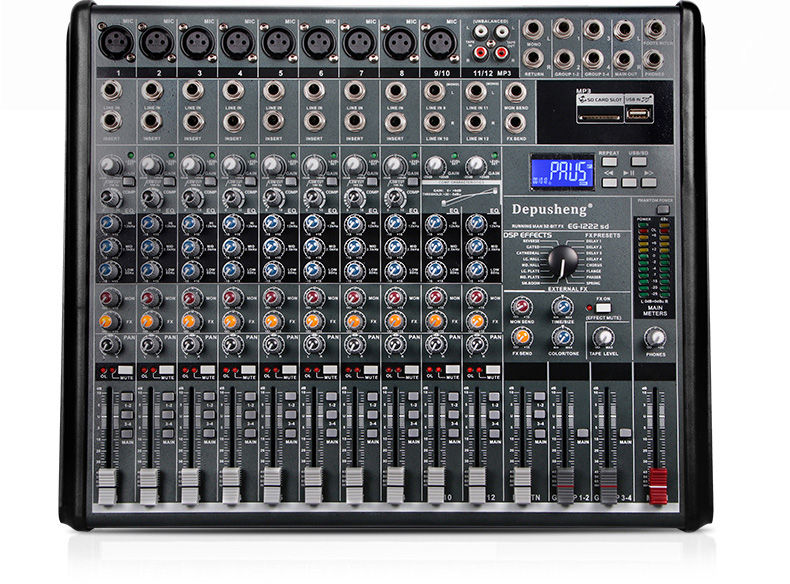Click the LINE IN 12 jack
The height and width of the screenshot is (584, 790).
click(475, 122)
